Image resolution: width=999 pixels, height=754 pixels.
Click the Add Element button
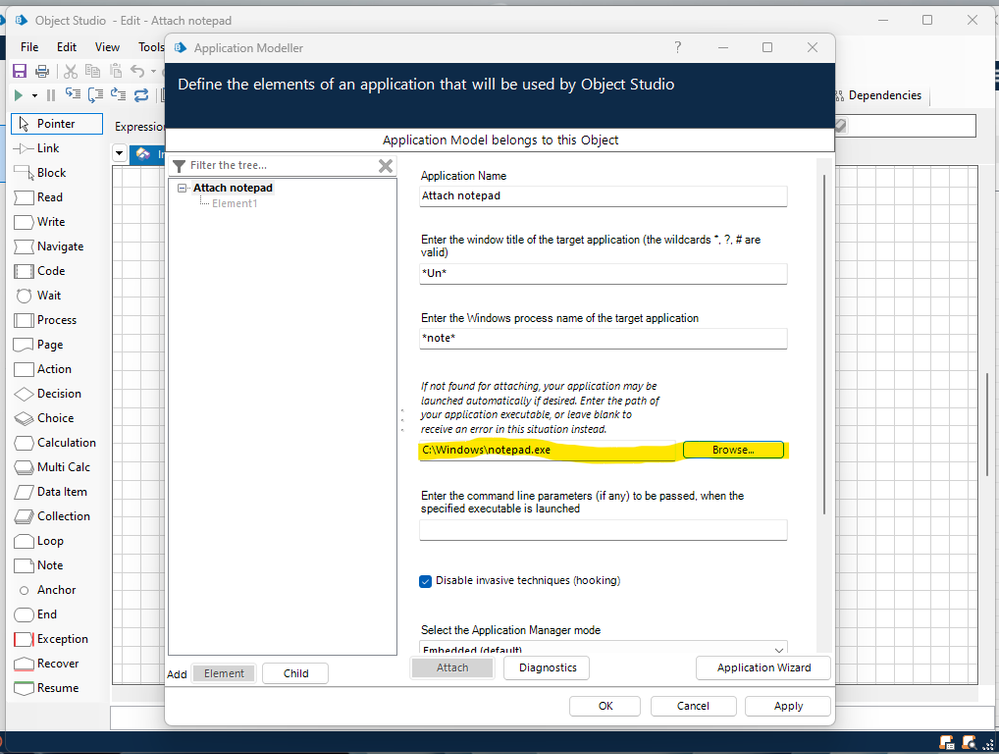click(224, 674)
